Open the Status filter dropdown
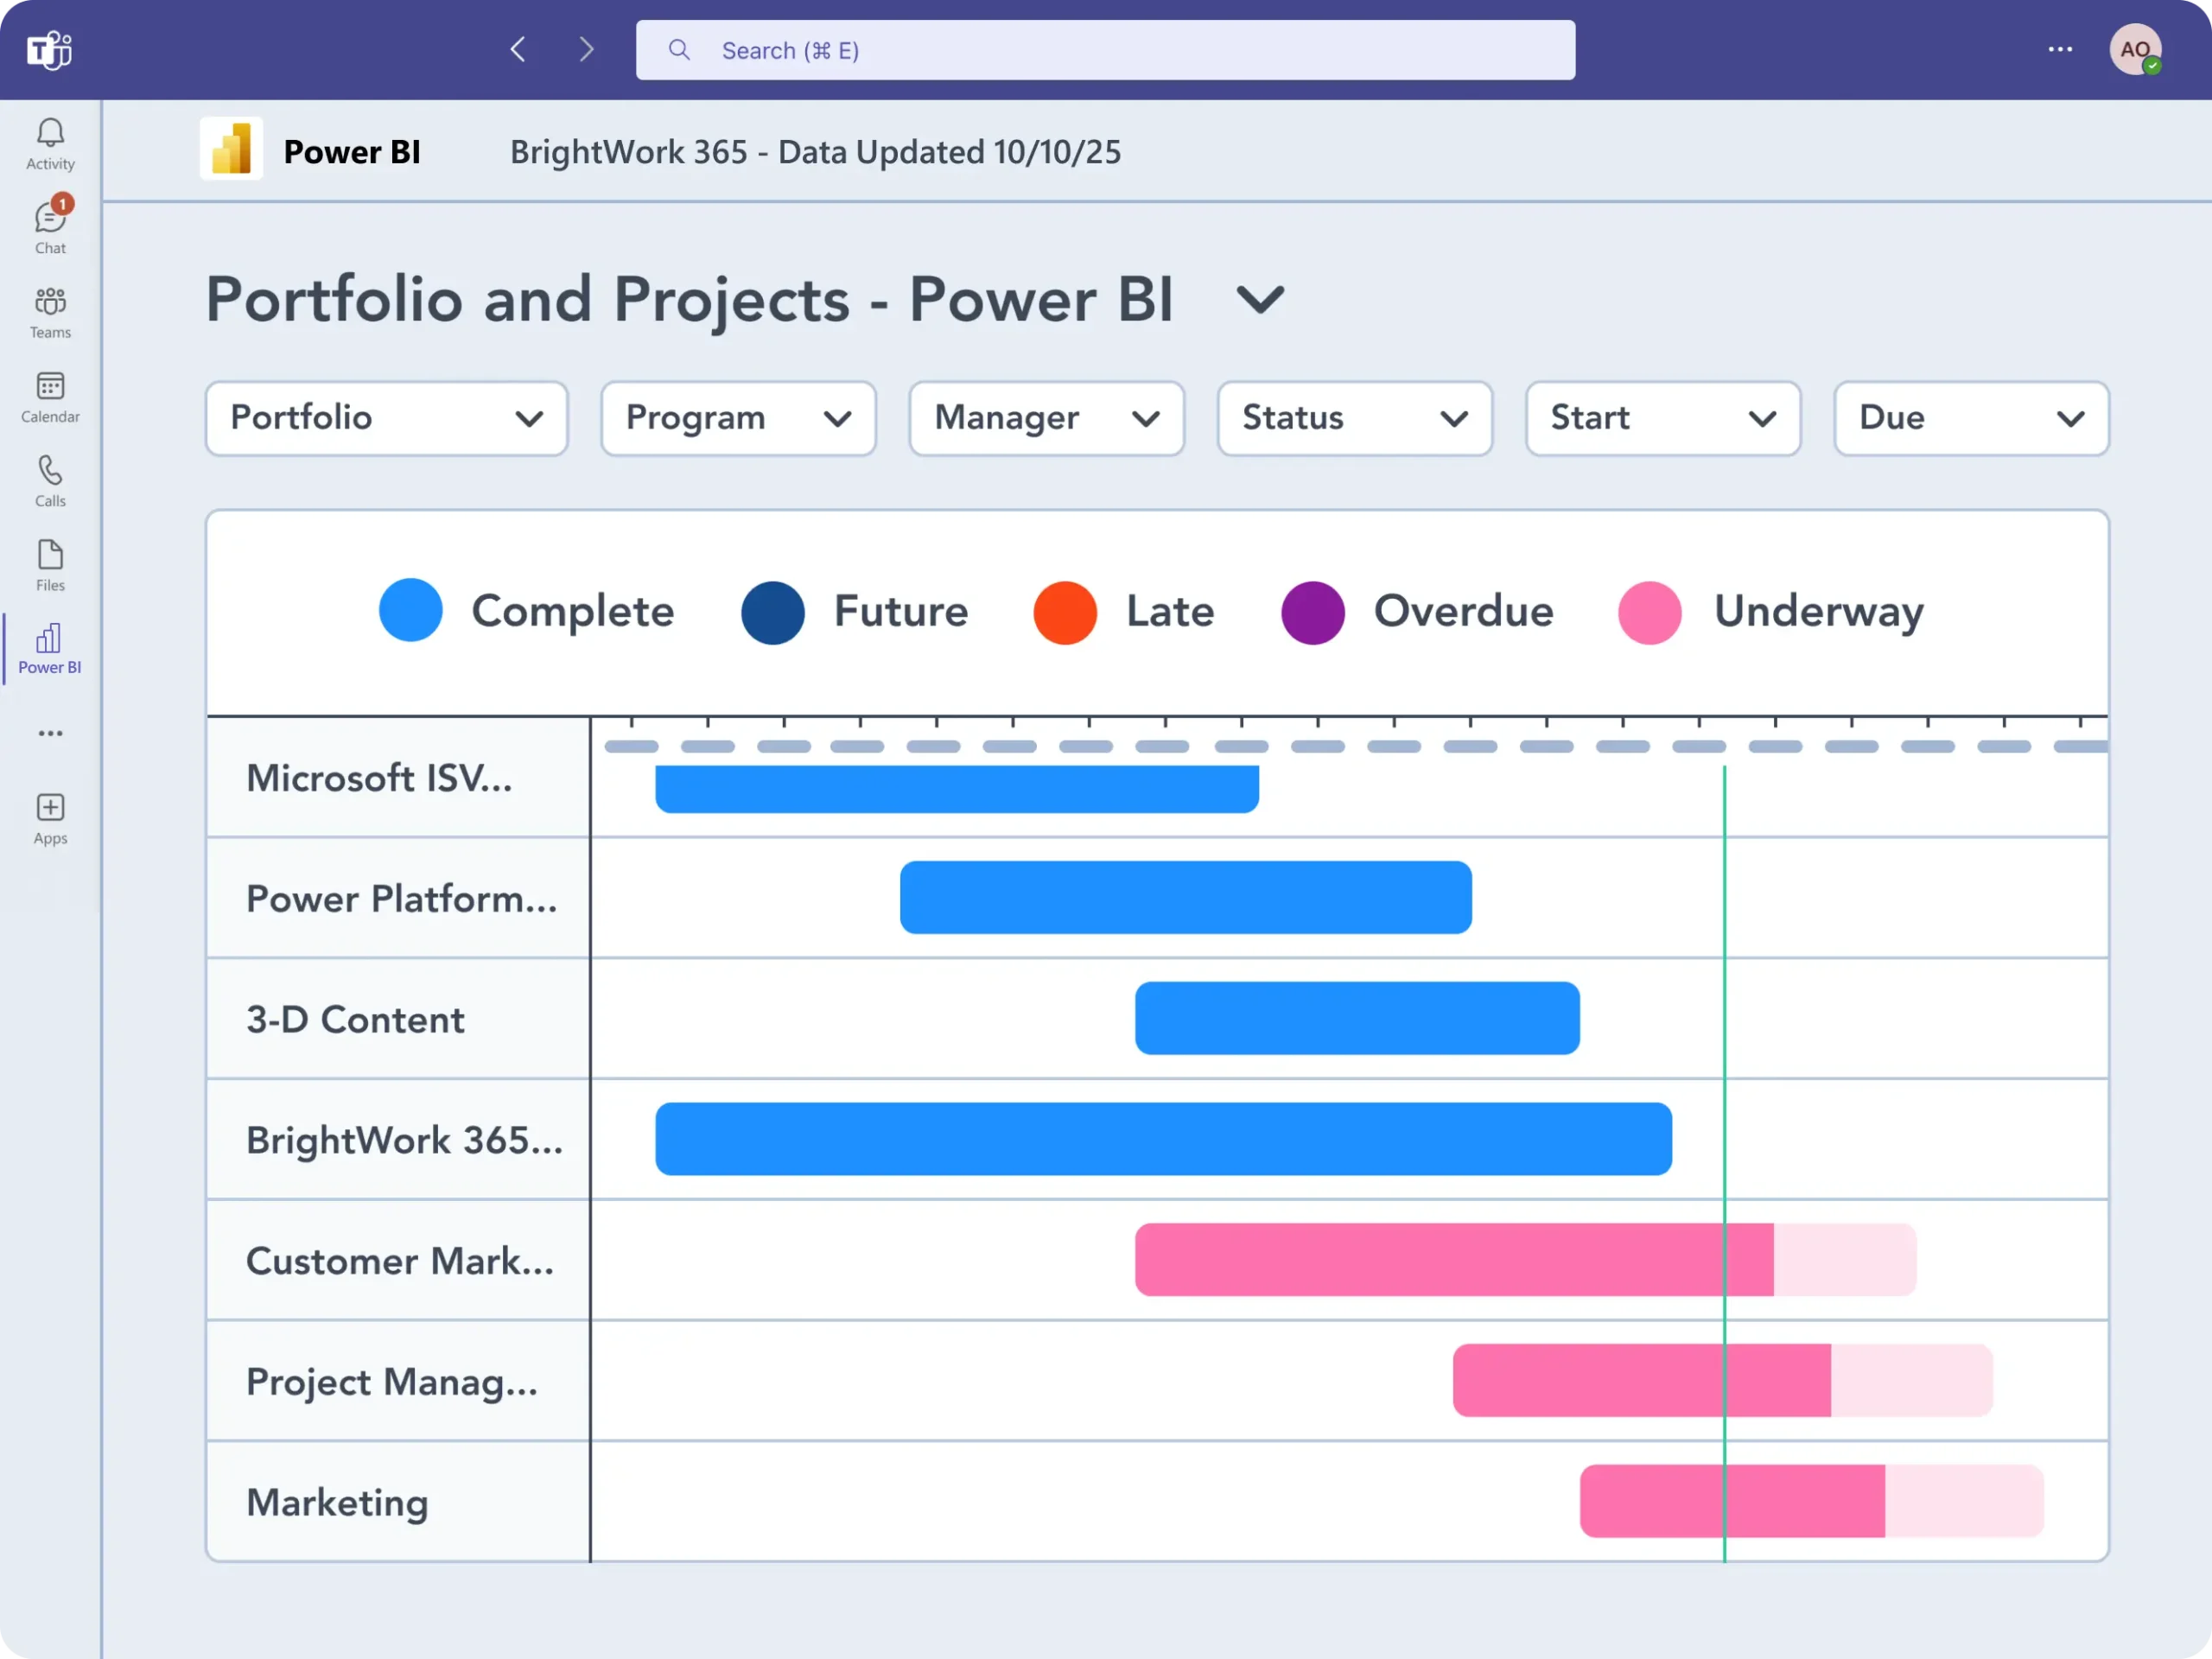 (1354, 418)
